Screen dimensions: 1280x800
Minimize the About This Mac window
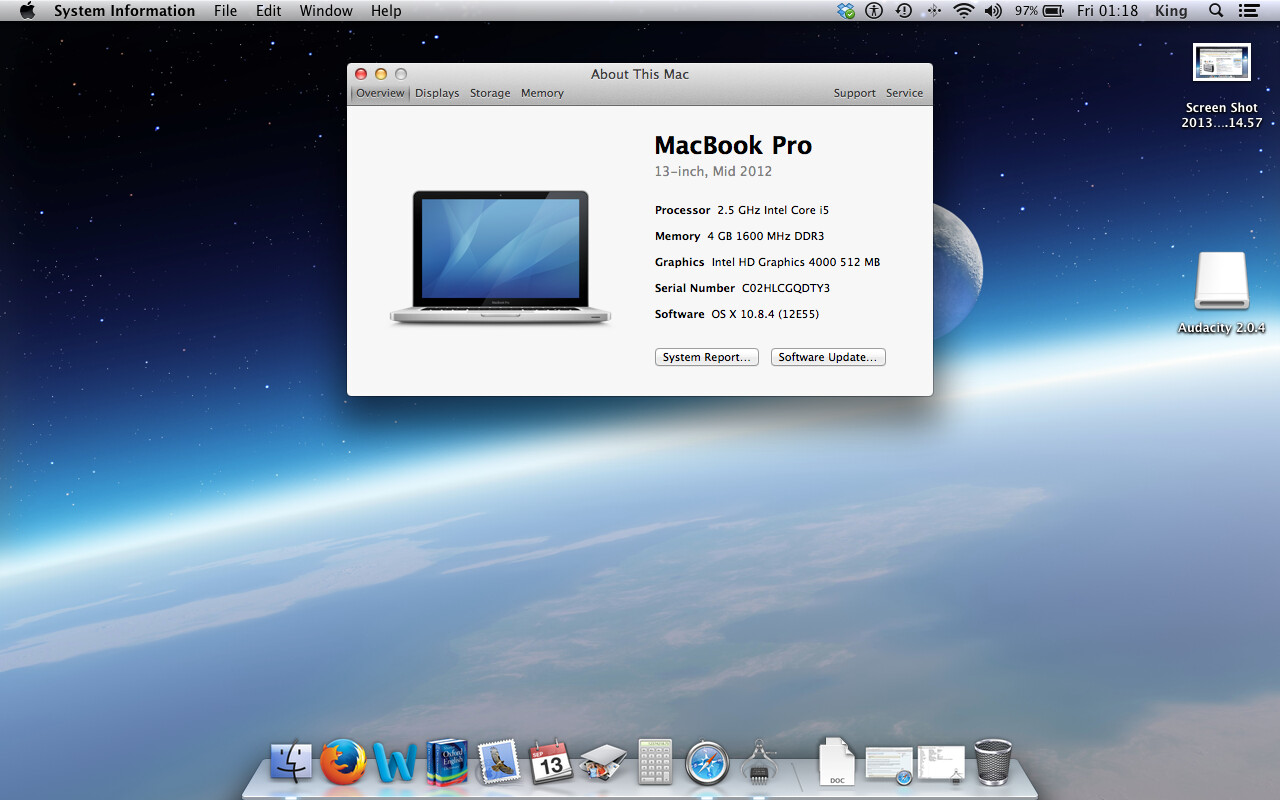[381, 74]
